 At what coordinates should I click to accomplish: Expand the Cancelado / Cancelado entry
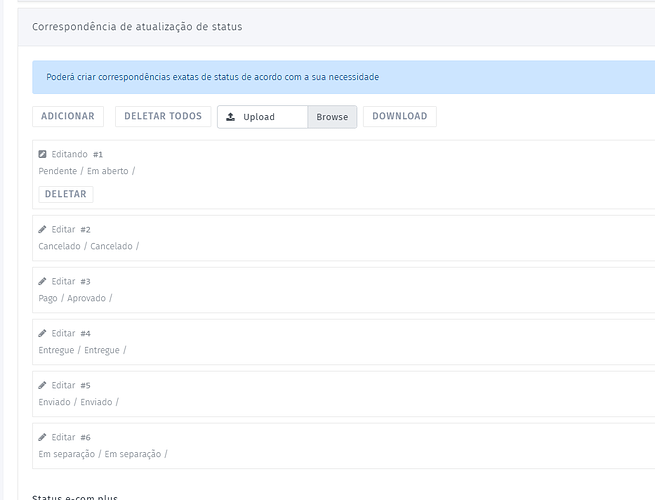tap(88, 246)
